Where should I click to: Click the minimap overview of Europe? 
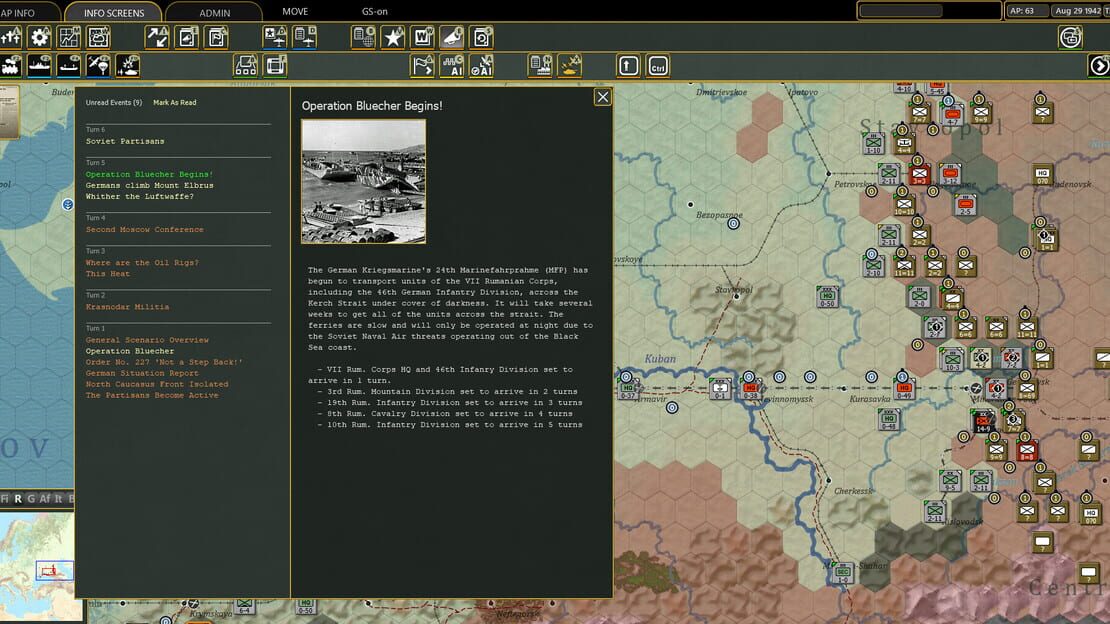tap(37, 567)
